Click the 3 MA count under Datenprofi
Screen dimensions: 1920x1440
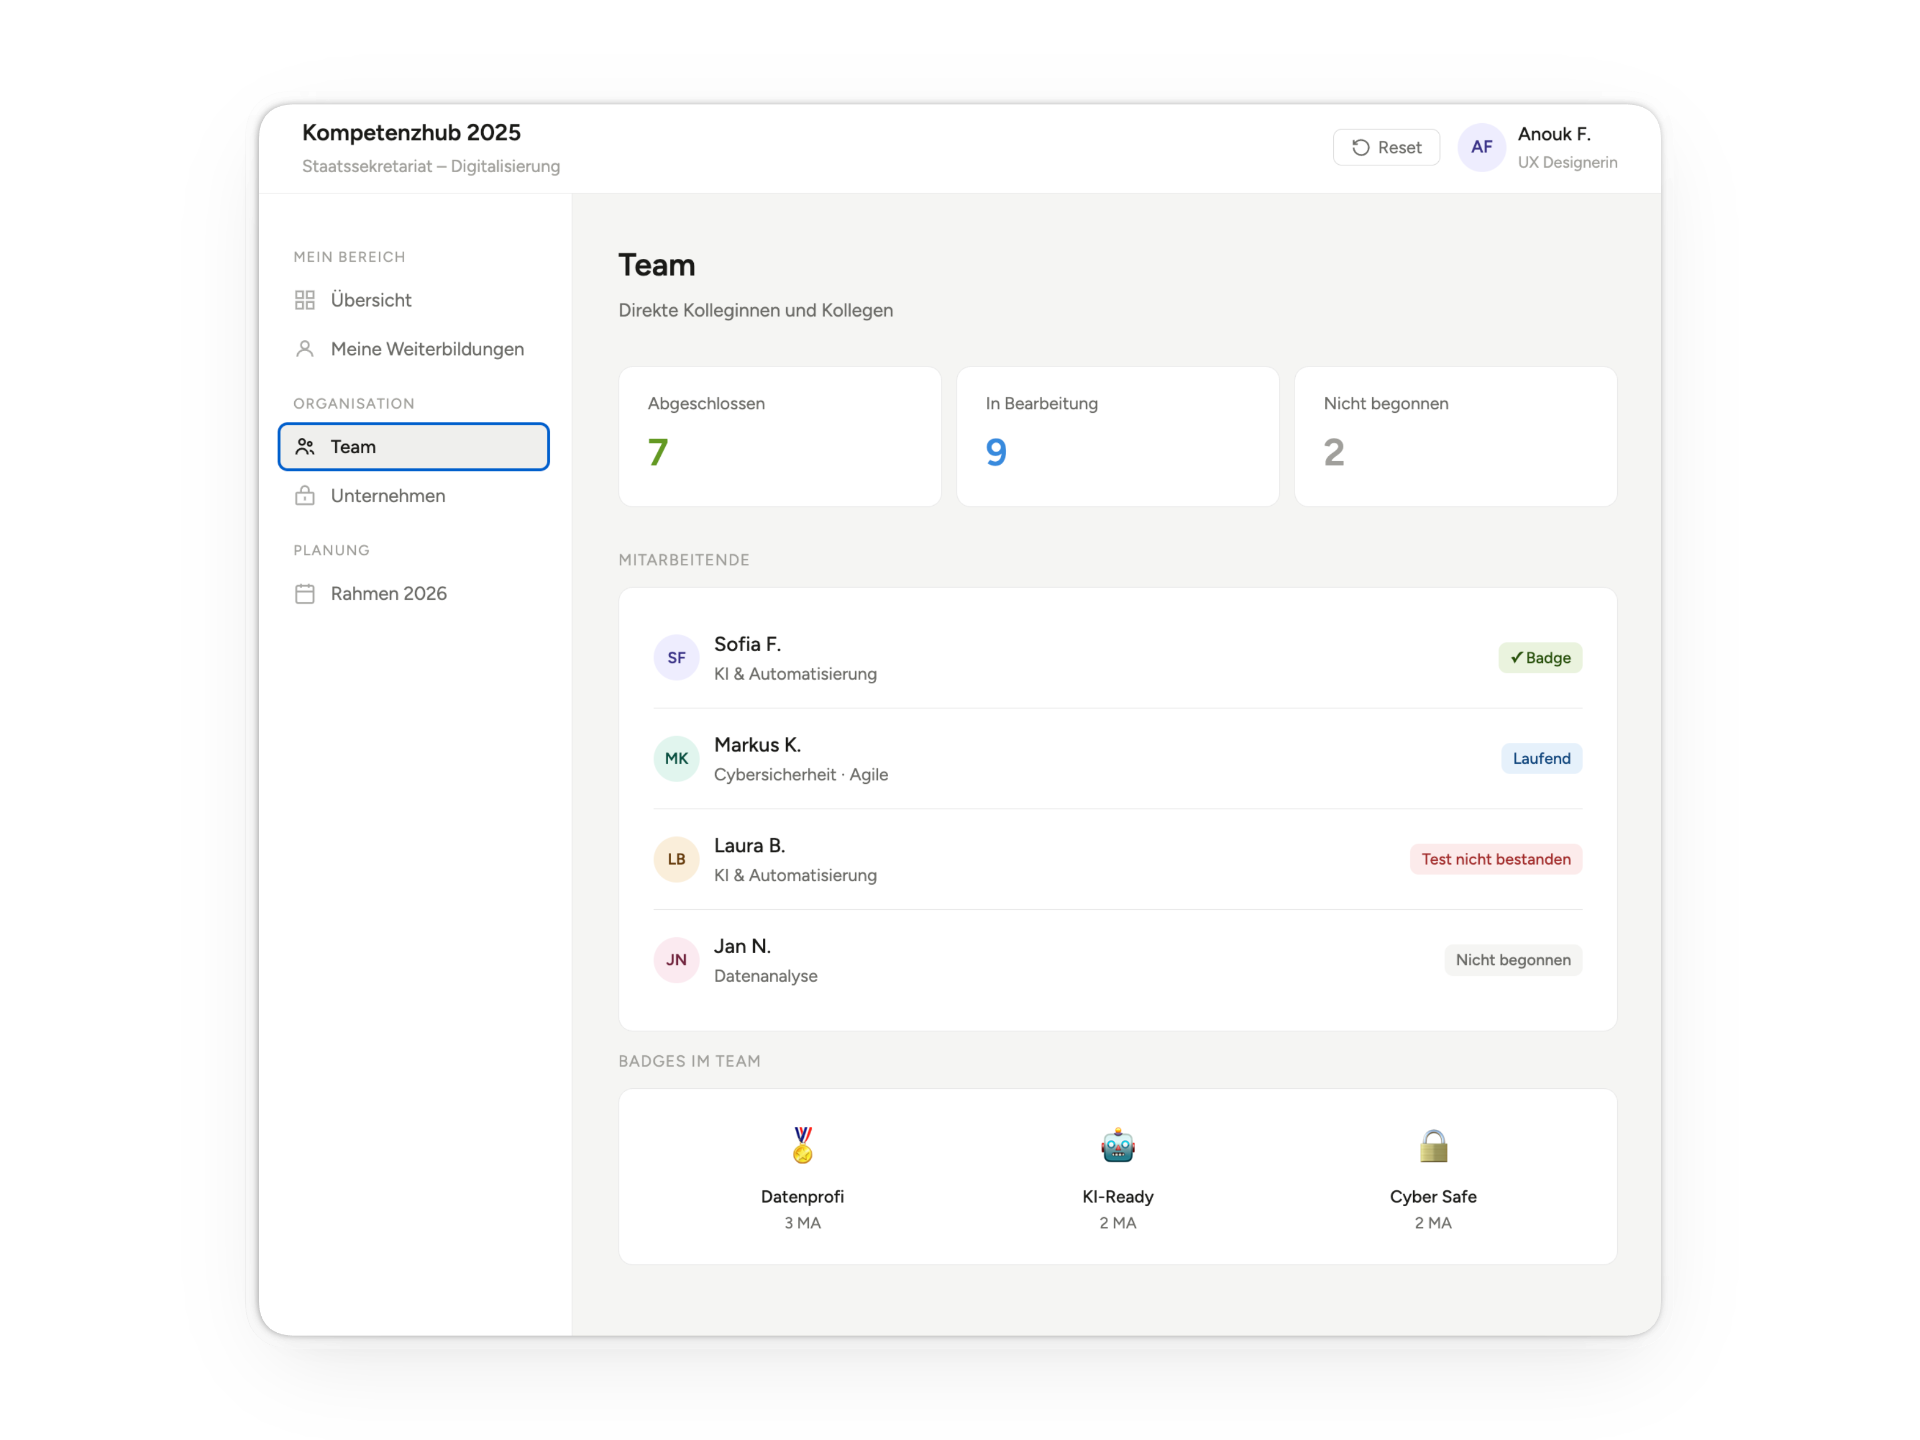pos(803,1223)
